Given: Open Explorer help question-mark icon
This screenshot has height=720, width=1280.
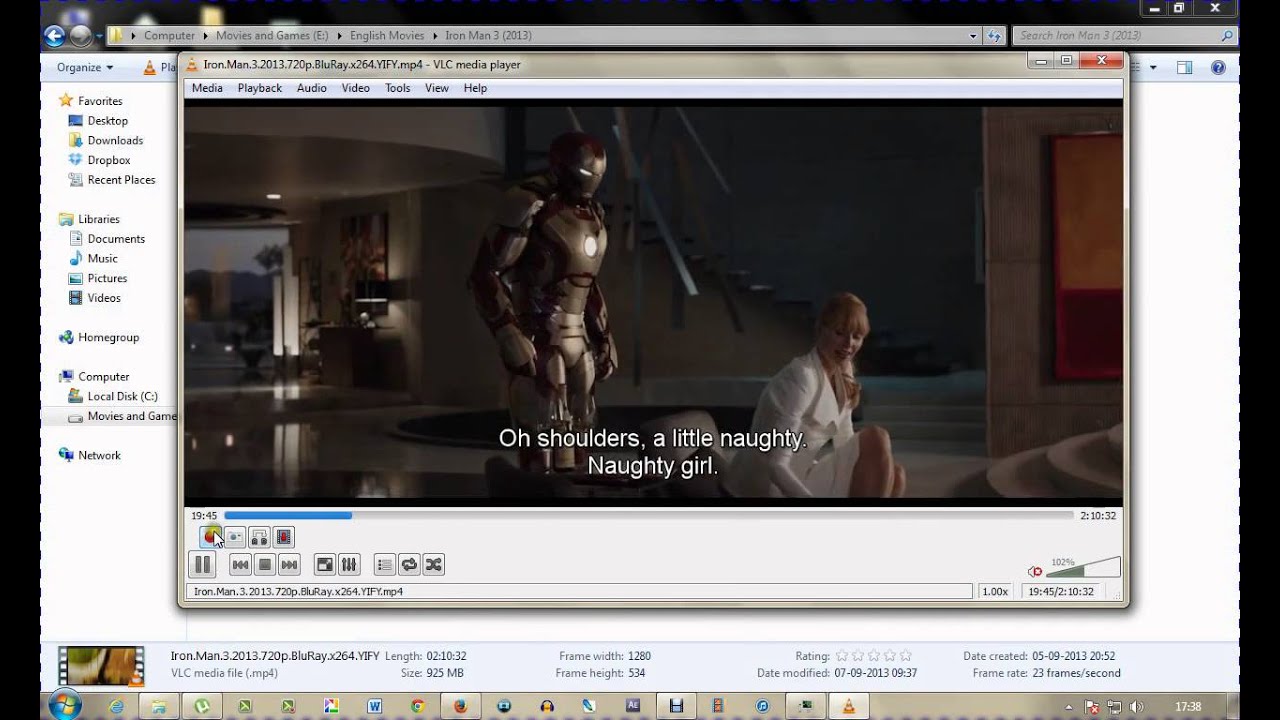Looking at the screenshot, I should (1218, 68).
